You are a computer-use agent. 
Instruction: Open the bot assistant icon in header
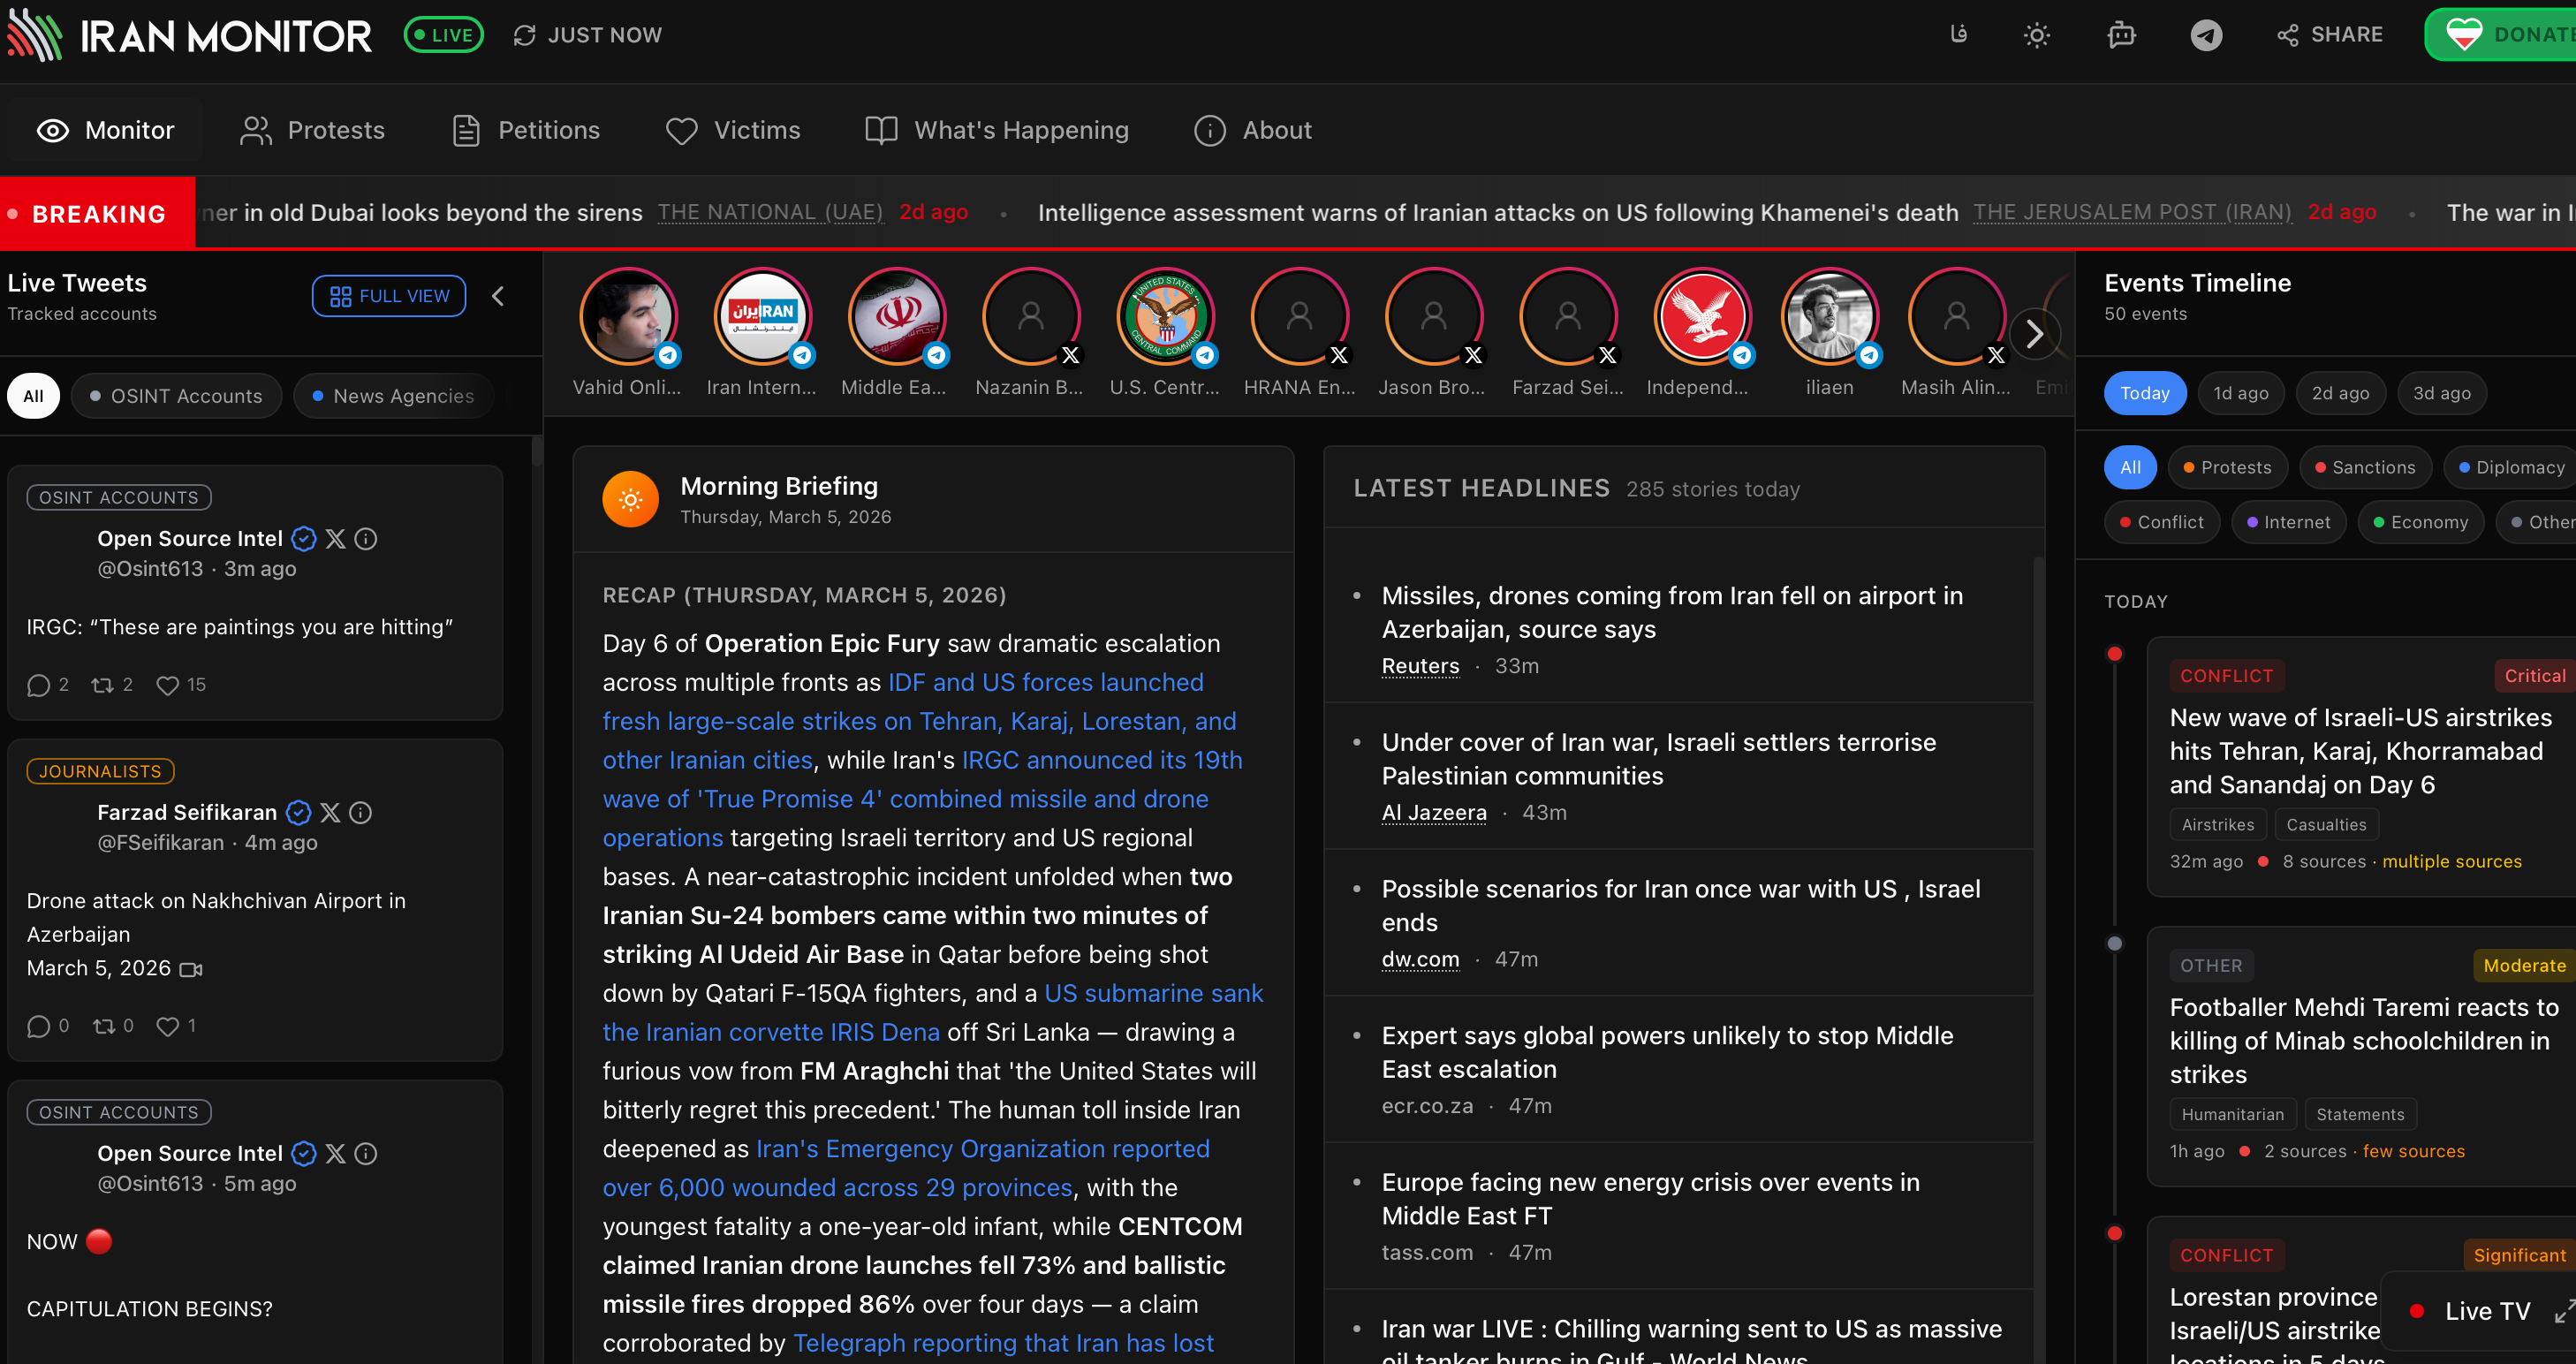coord(2121,35)
